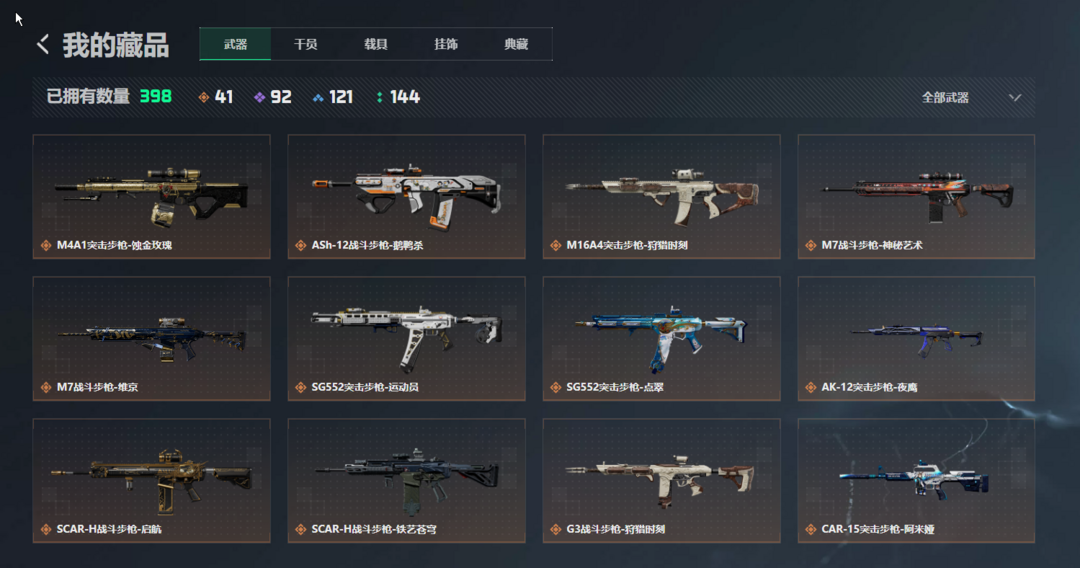Image resolution: width=1080 pixels, height=568 pixels.
Task: Select the 武器 tab
Action: [x=235, y=44]
